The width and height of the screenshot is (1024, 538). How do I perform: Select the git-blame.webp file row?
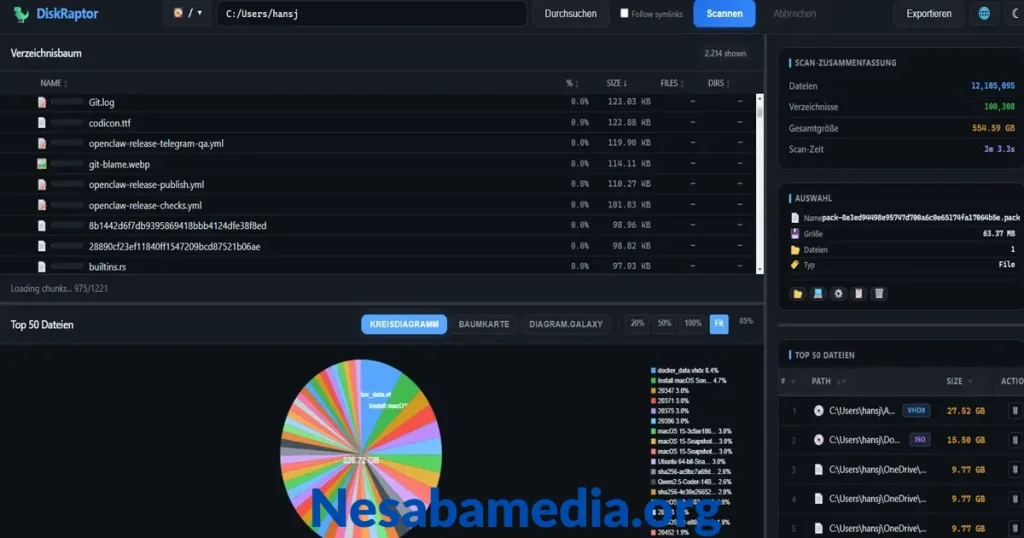(377, 164)
